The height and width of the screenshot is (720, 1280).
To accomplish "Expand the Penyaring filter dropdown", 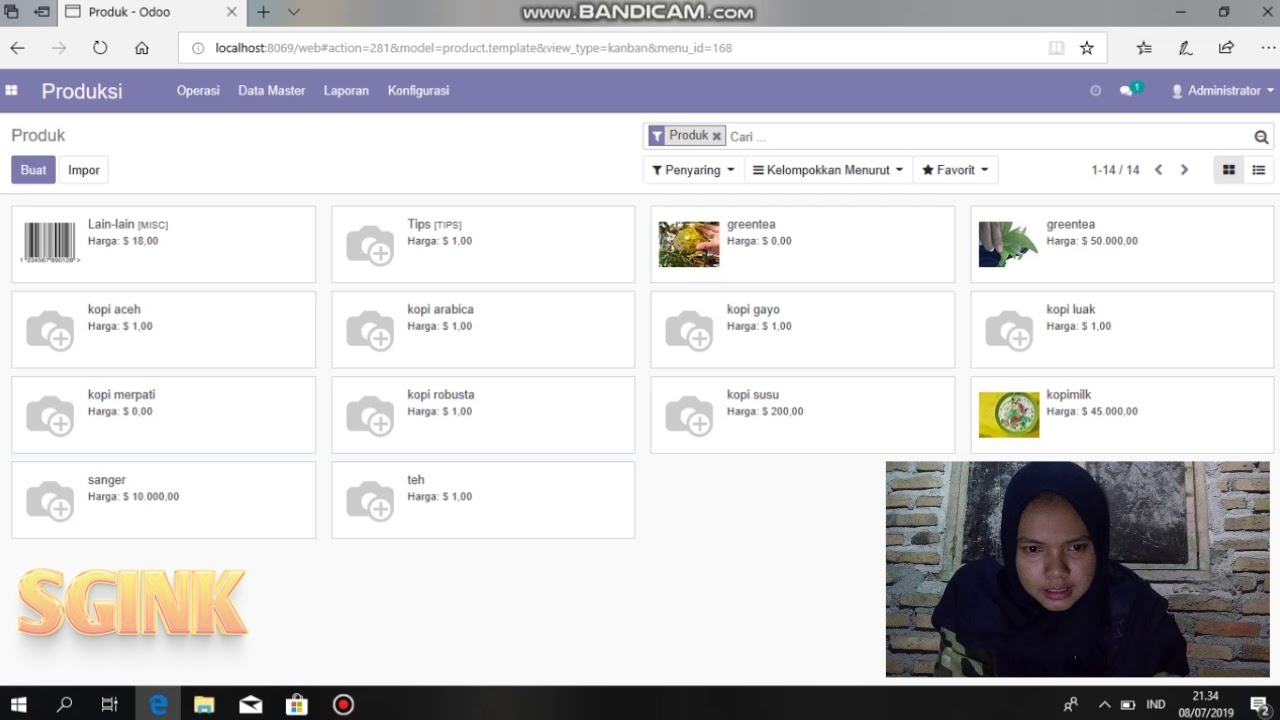I will tap(693, 170).
